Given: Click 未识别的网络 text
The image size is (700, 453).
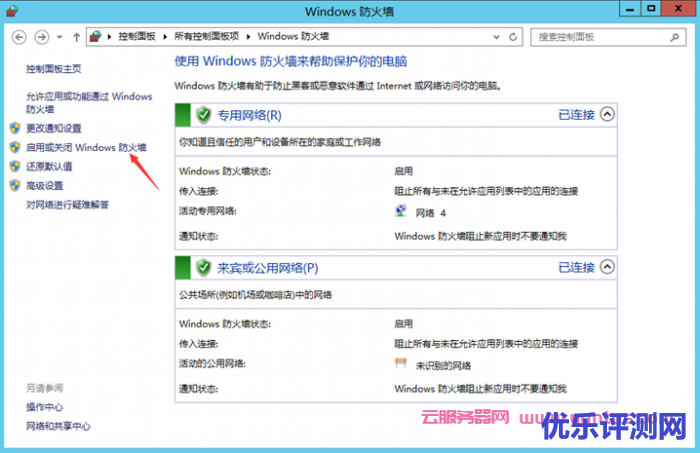Looking at the screenshot, I should [443, 366].
